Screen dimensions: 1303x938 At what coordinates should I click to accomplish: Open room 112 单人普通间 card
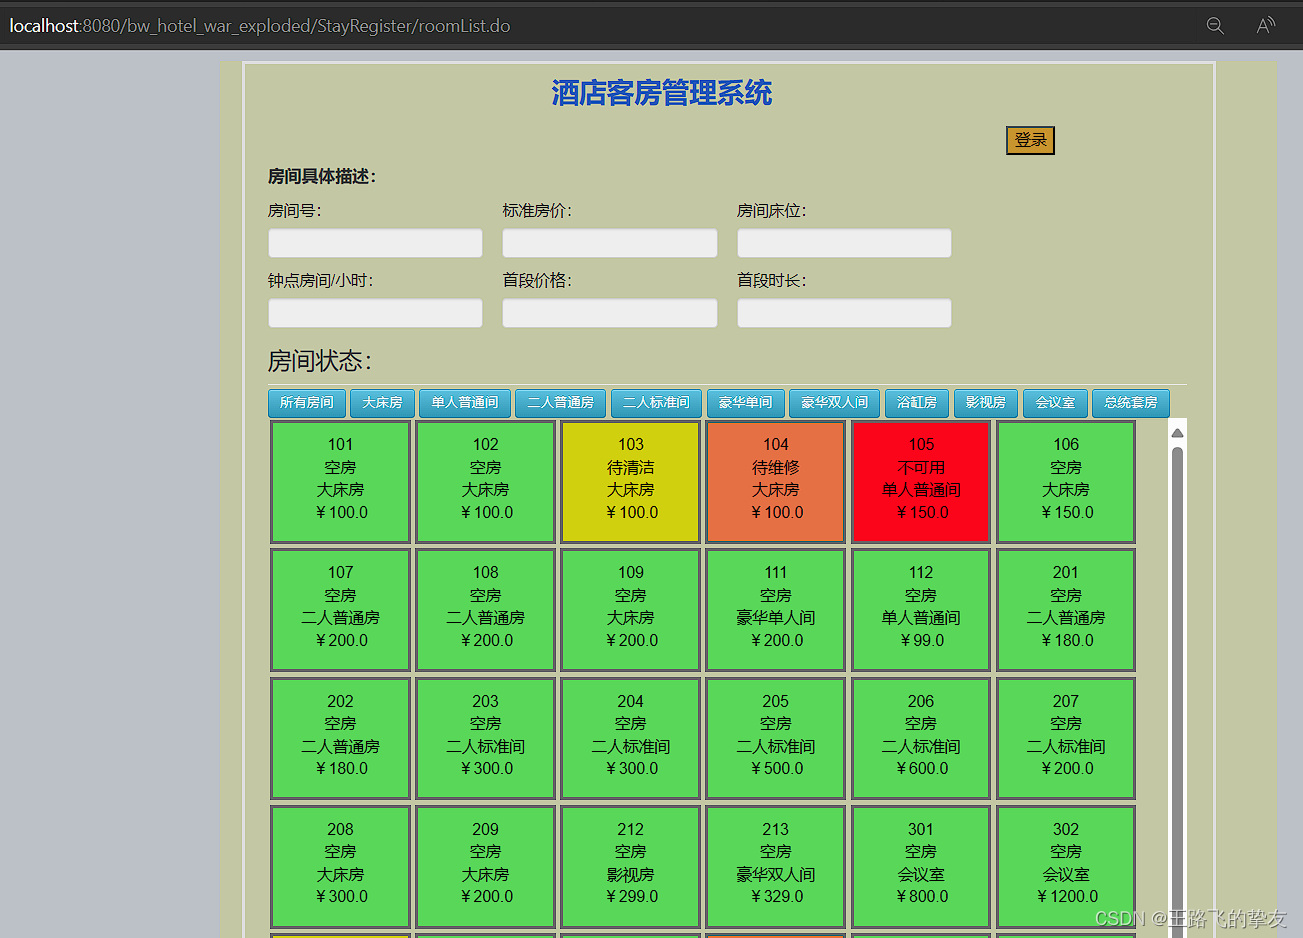(921, 610)
